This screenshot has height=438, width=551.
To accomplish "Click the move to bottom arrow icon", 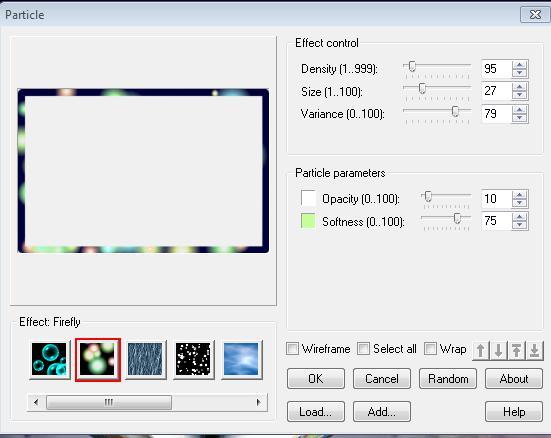I will point(534,350).
